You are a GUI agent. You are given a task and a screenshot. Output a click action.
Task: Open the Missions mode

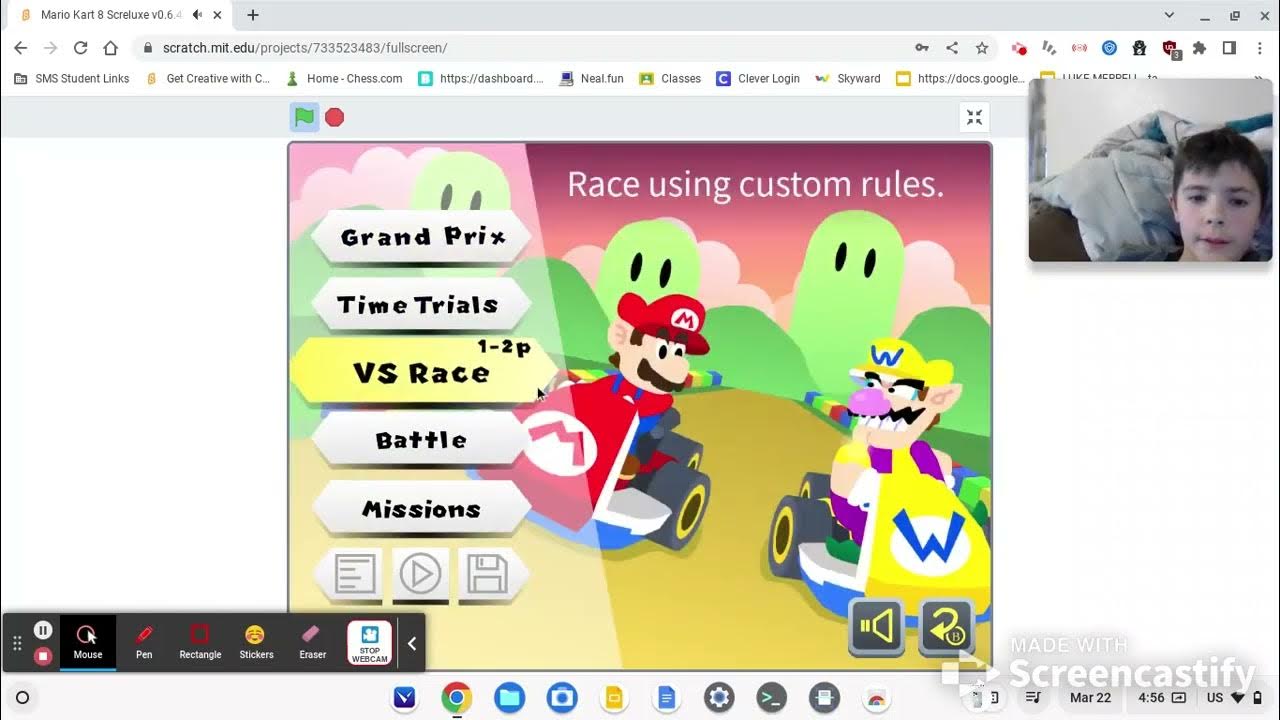pos(421,509)
